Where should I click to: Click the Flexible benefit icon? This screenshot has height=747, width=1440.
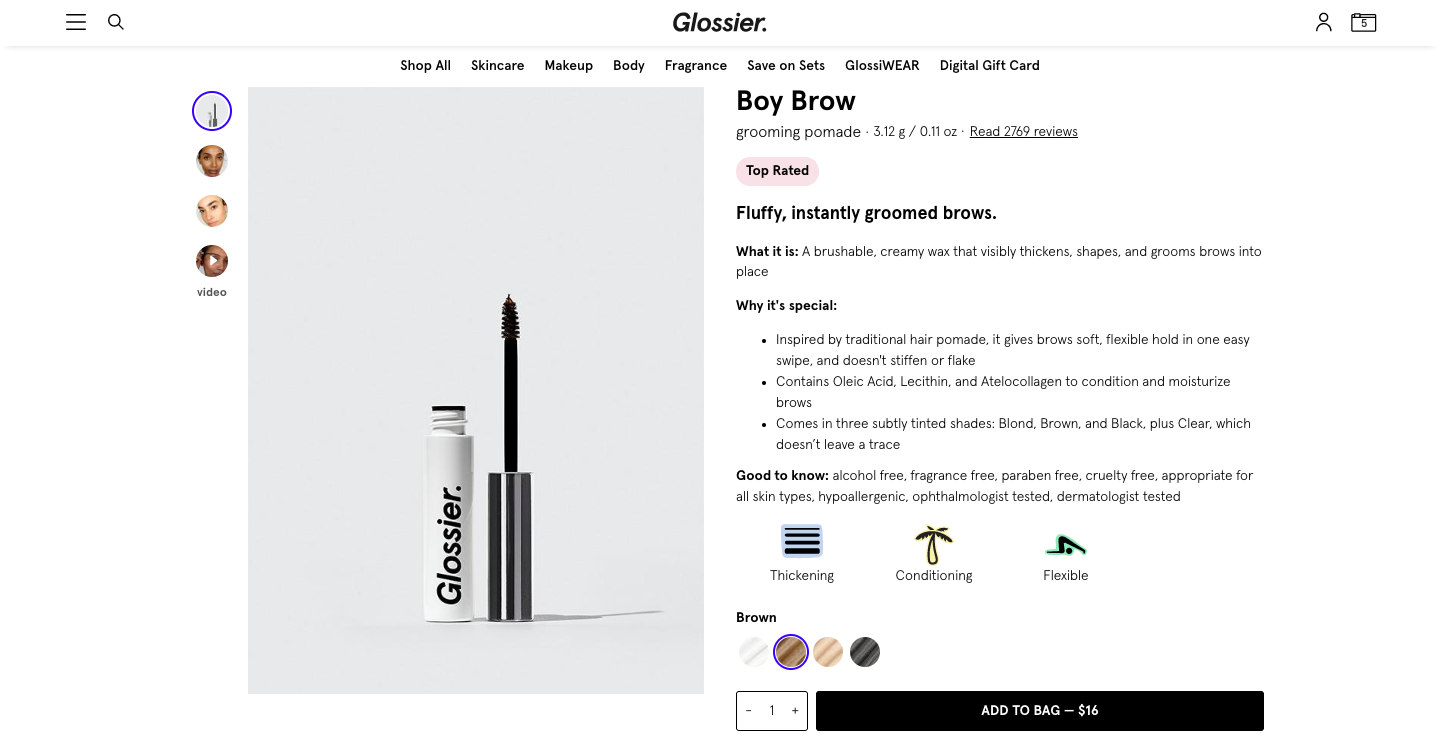pyautogui.click(x=1065, y=545)
